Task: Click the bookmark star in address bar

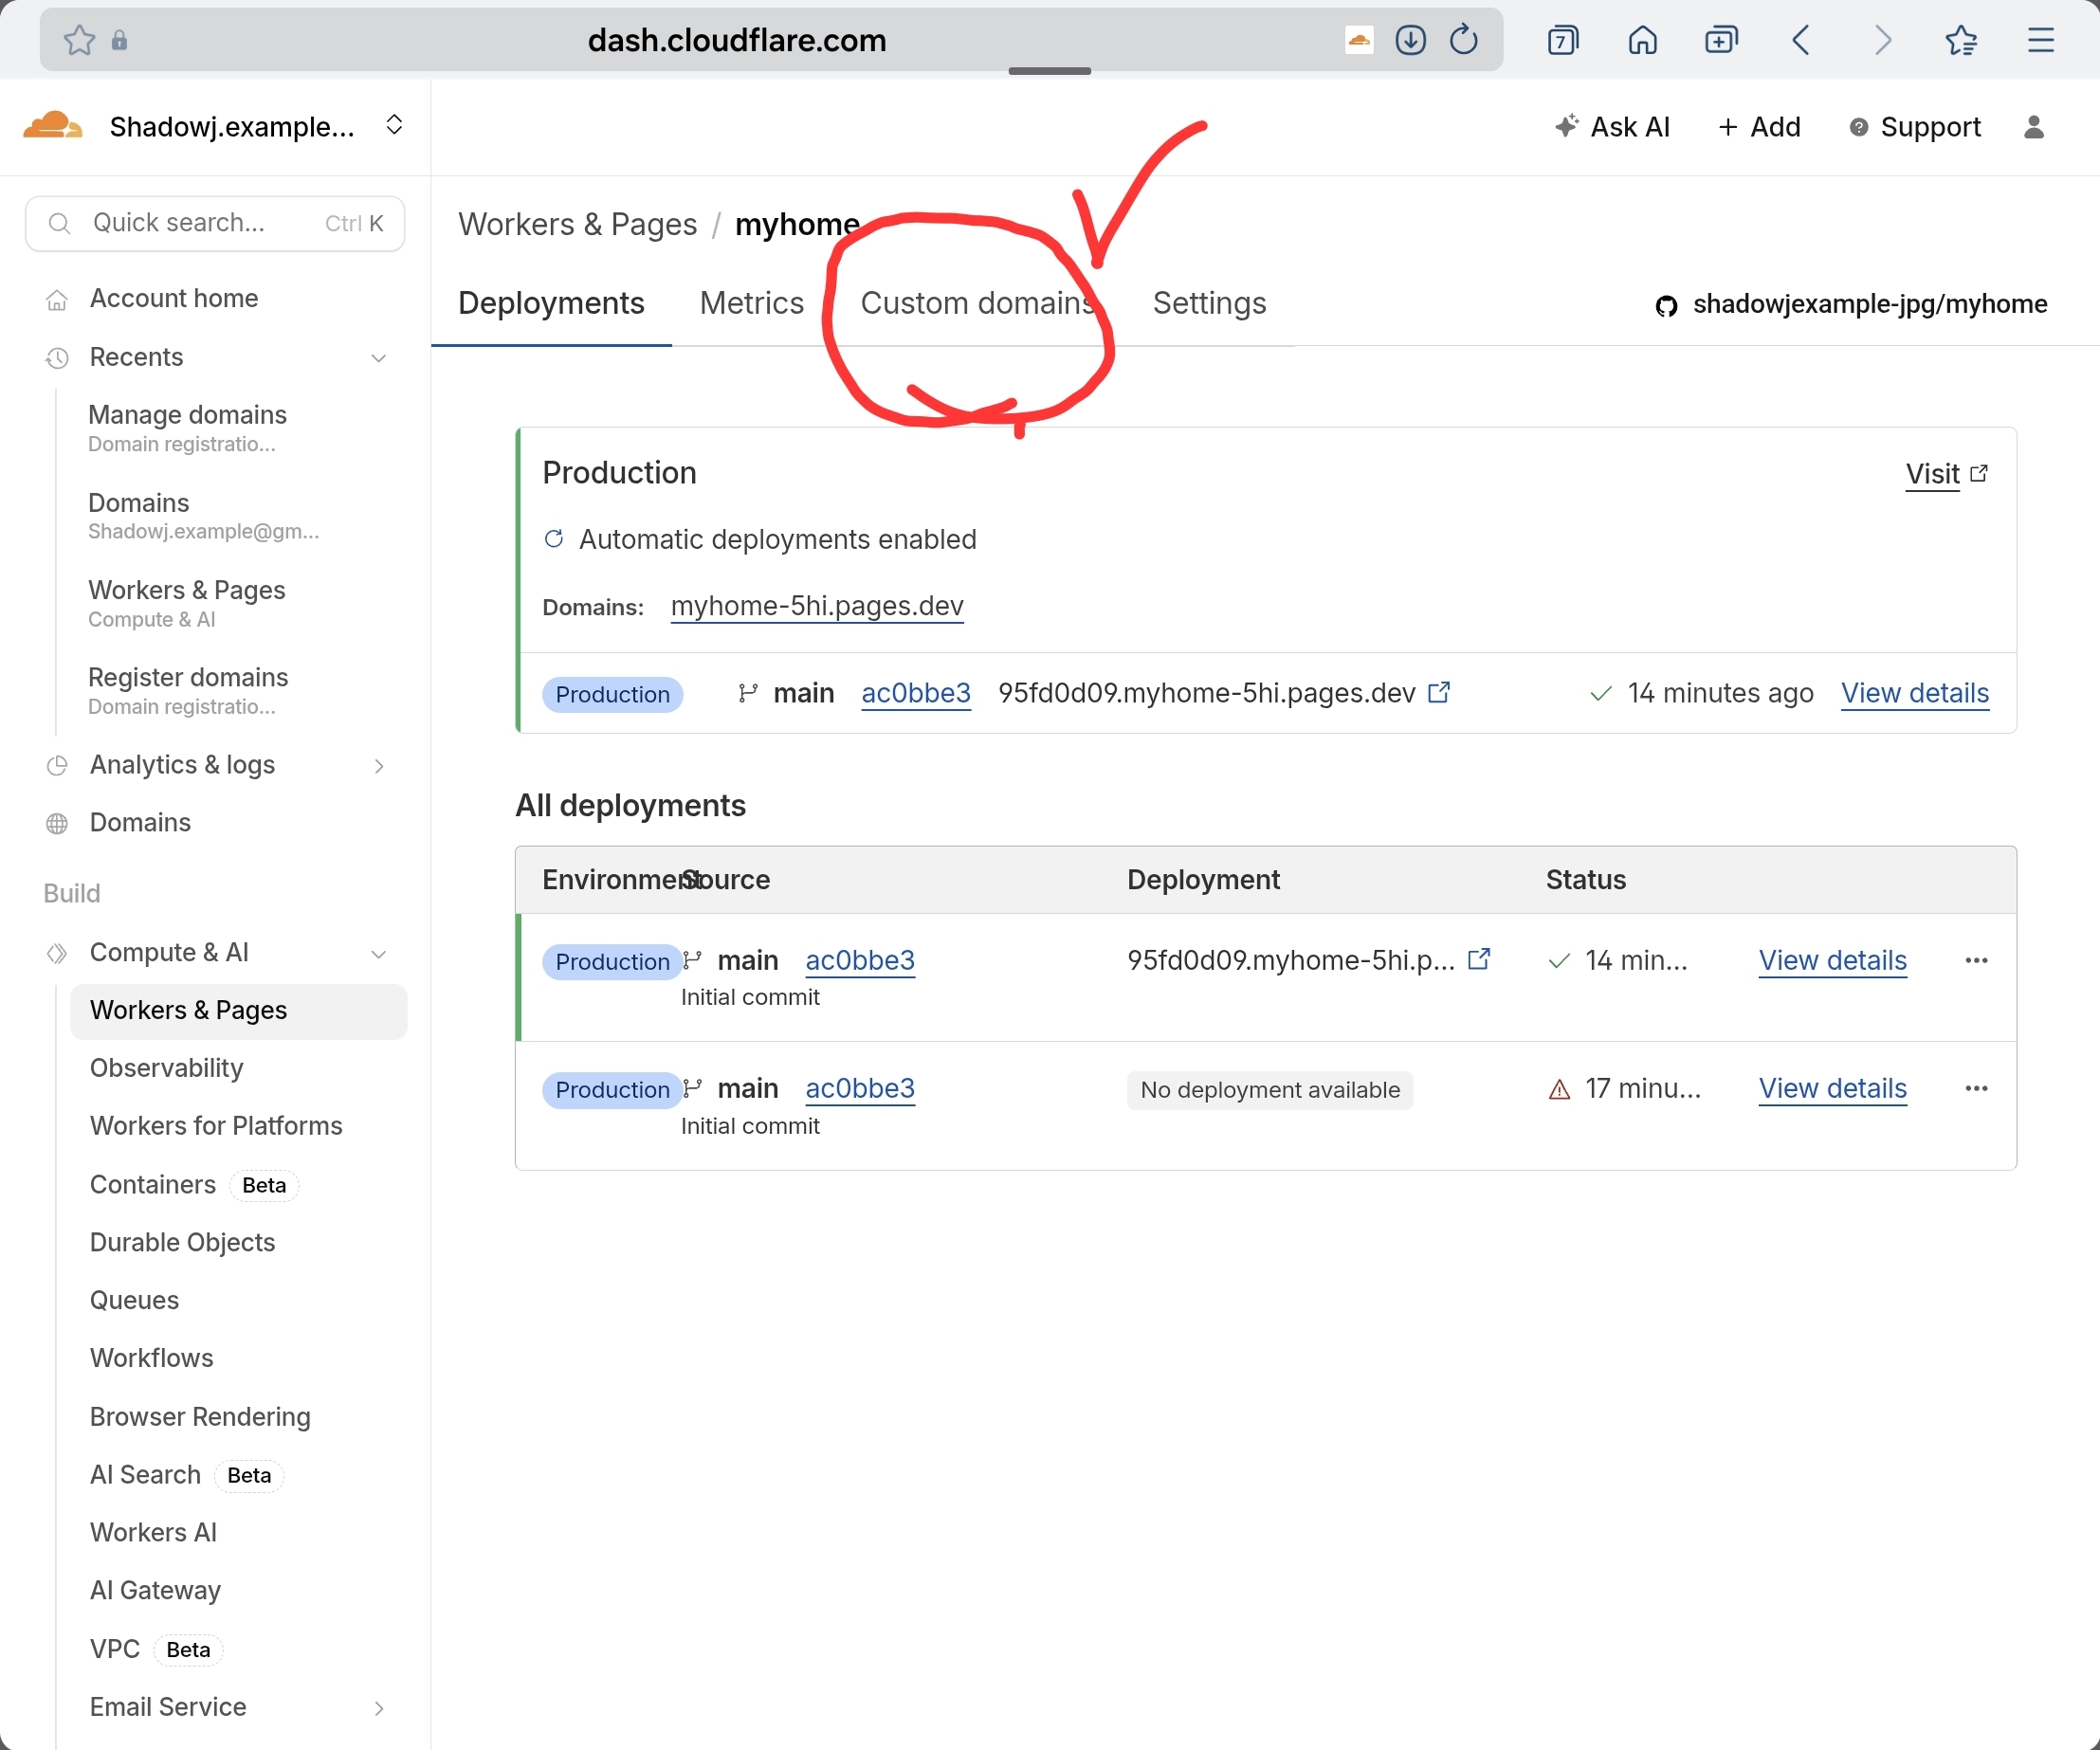Action: coord(79,40)
